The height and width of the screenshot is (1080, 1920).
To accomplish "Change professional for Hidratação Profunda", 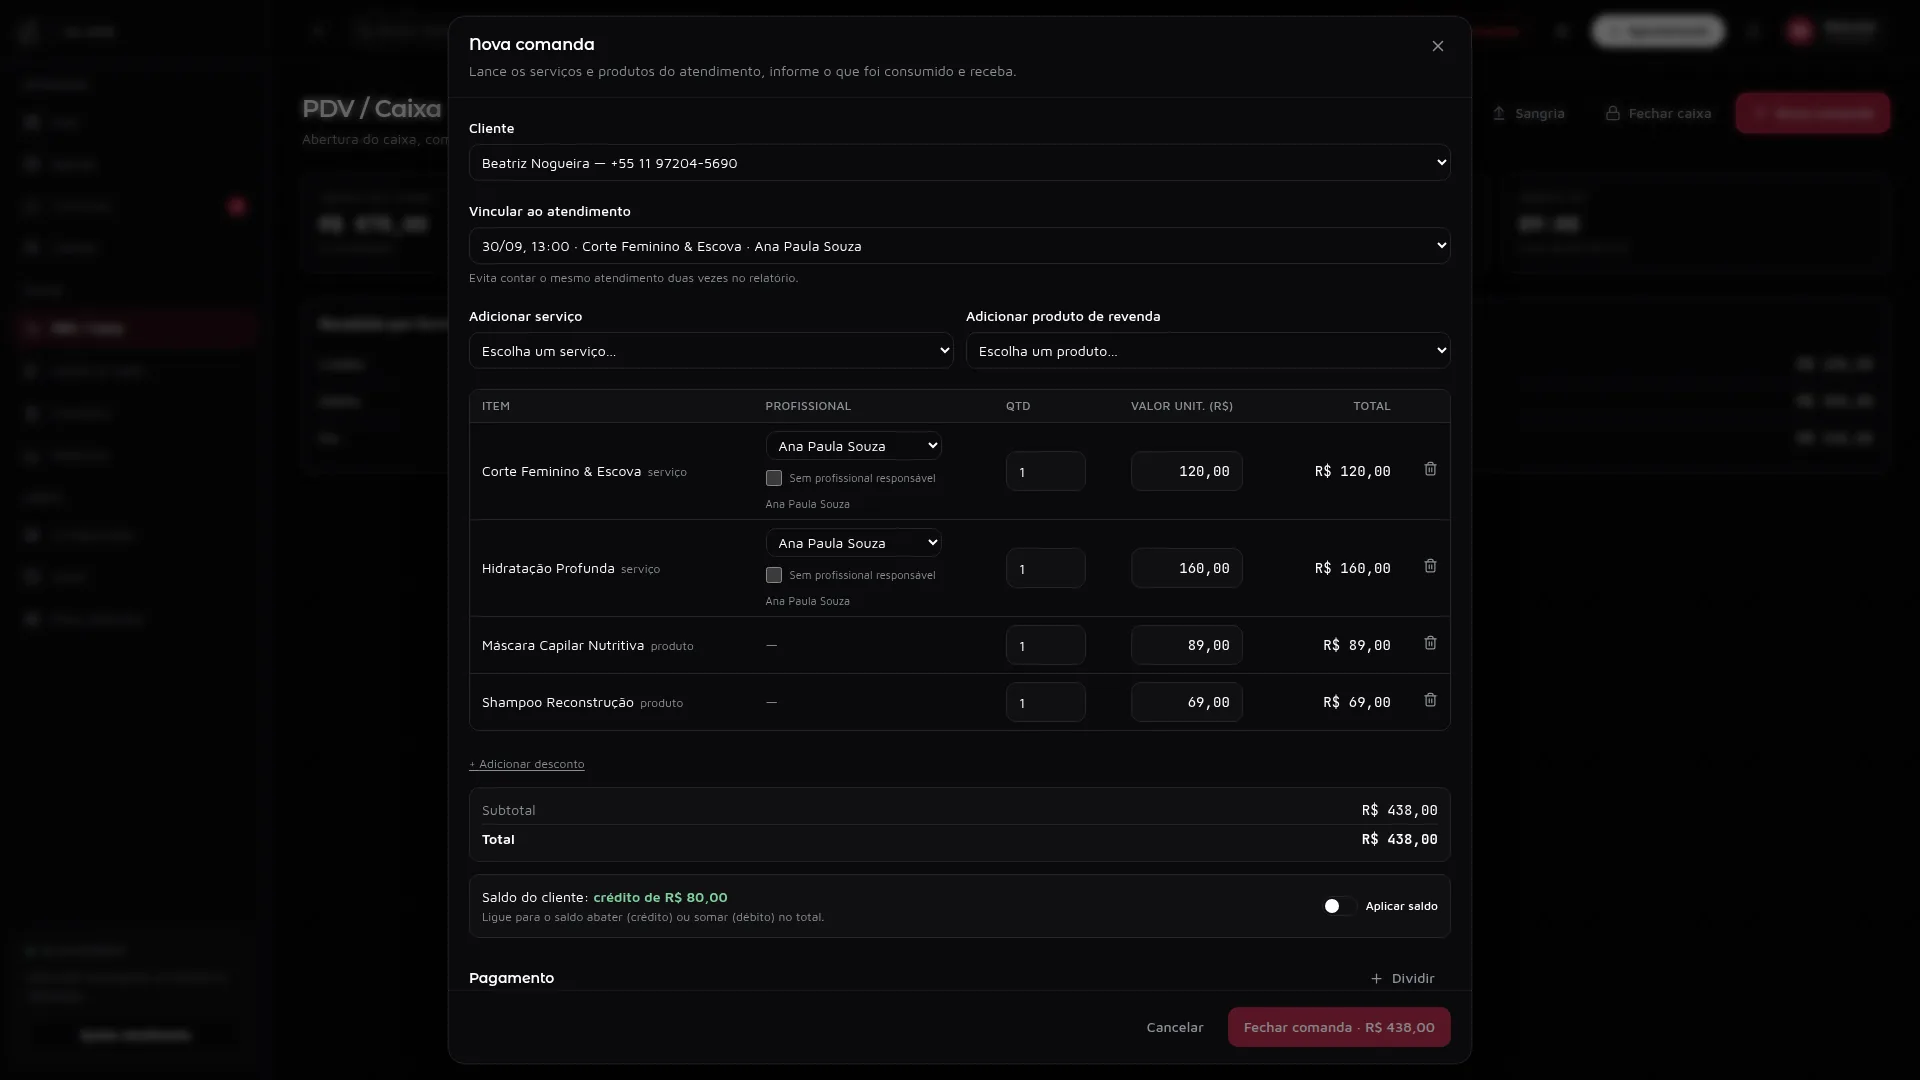I will [x=853, y=543].
